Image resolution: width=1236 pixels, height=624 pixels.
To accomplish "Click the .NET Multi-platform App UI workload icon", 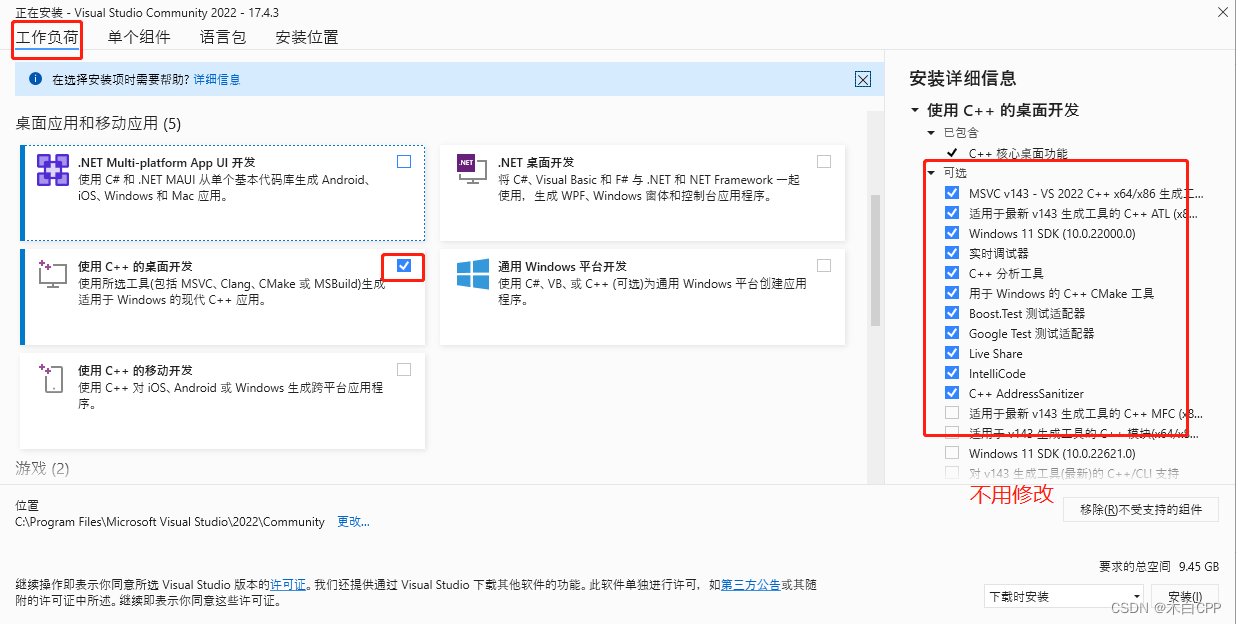I will coord(52,170).
